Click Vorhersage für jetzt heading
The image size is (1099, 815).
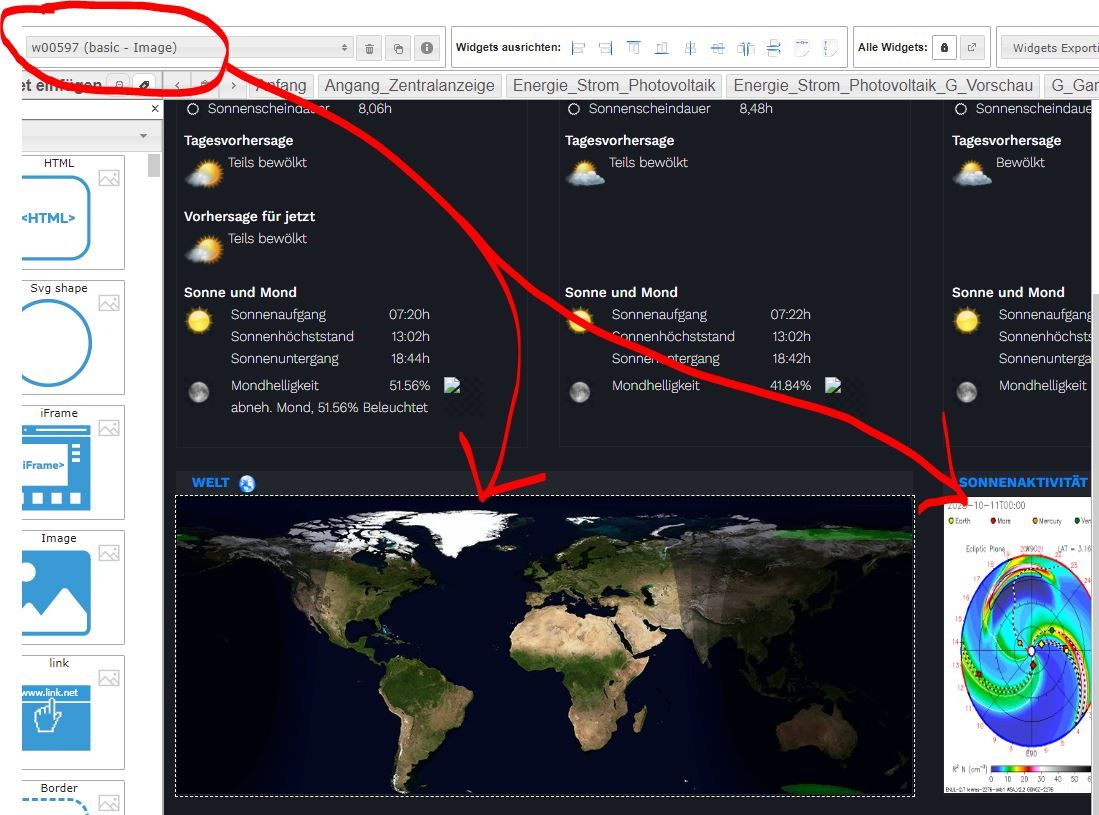coord(250,216)
